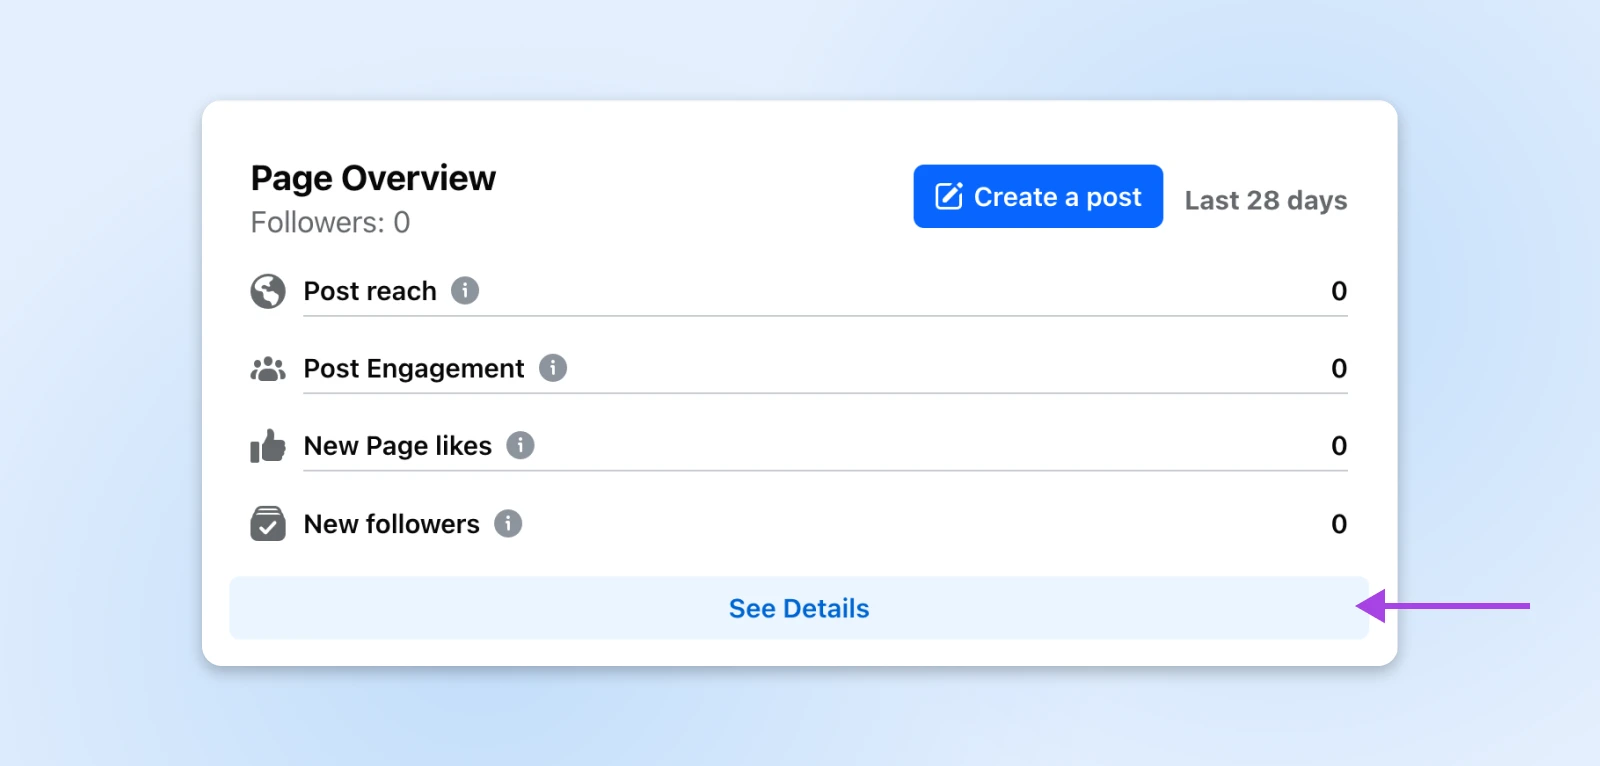This screenshot has height=766, width=1600.
Task: Click the New Page likes value 0
Action: pos(1339,446)
